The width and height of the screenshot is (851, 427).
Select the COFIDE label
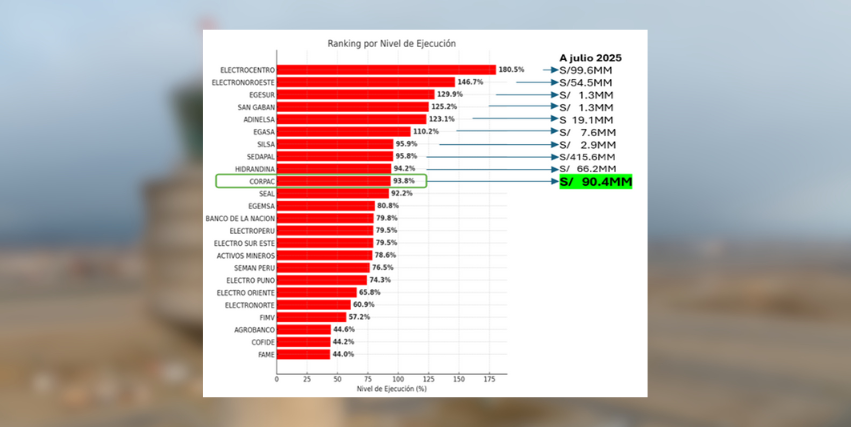(x=263, y=342)
